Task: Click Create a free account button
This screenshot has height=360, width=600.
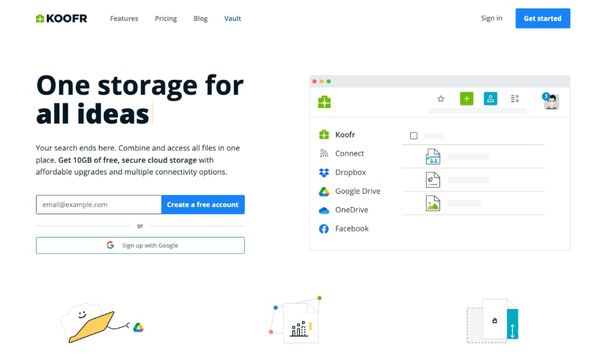Action: click(x=203, y=205)
